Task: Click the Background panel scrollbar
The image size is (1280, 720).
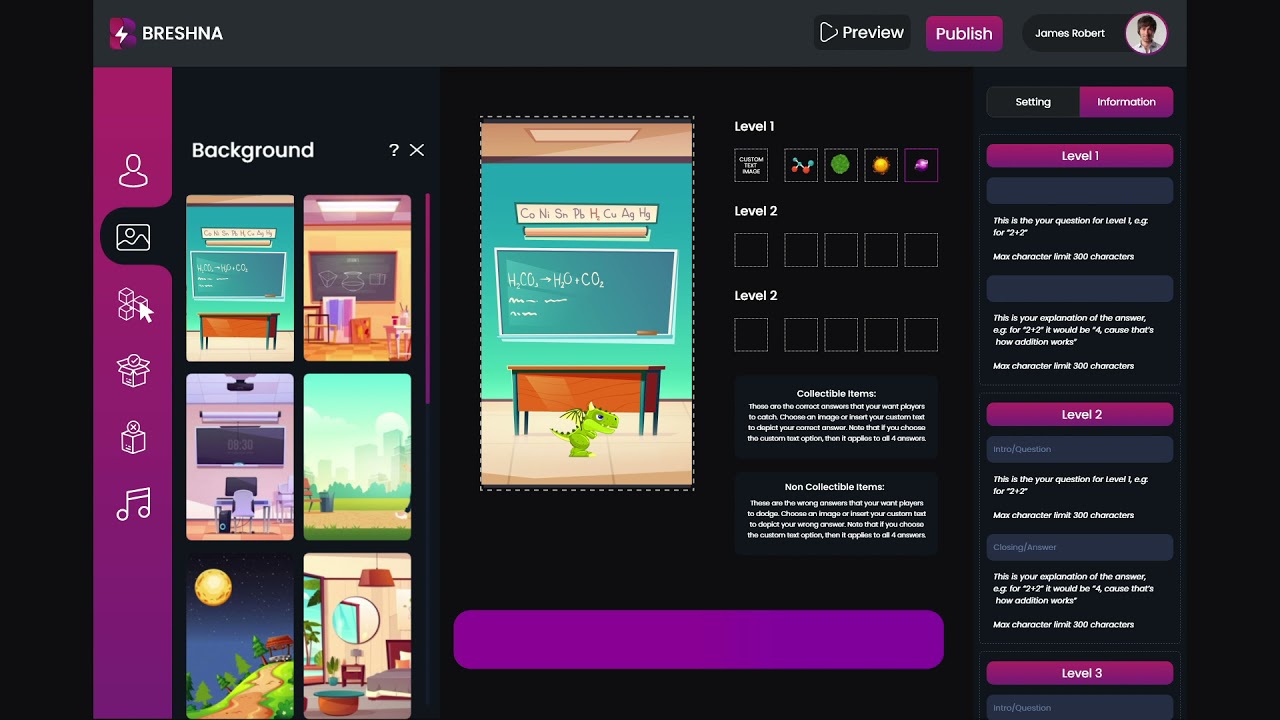Action: 428,299
